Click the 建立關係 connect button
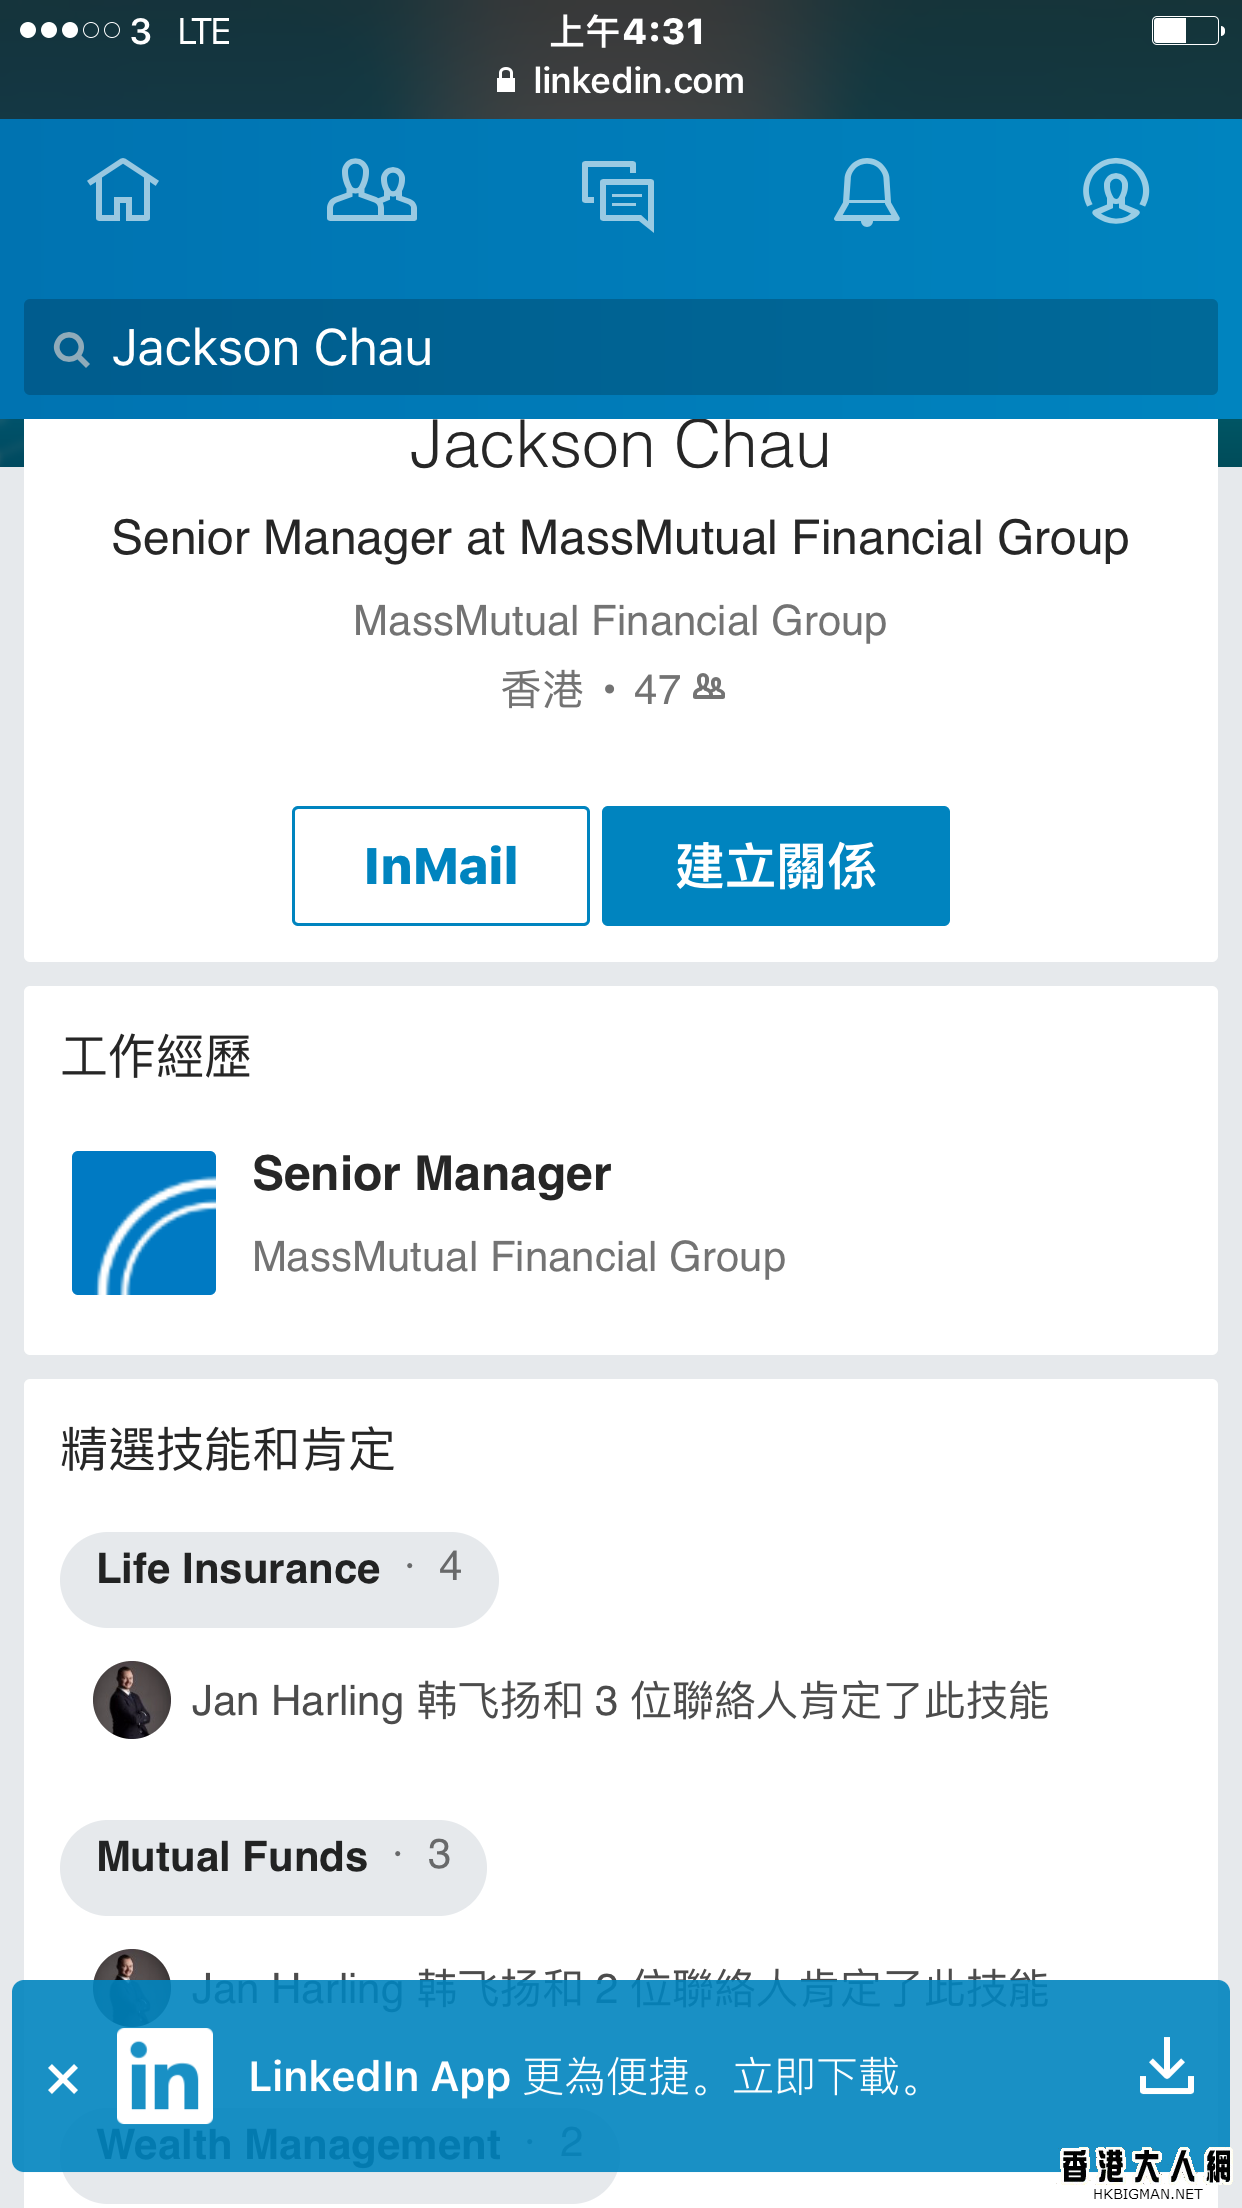This screenshot has width=1242, height=2208. [776, 866]
